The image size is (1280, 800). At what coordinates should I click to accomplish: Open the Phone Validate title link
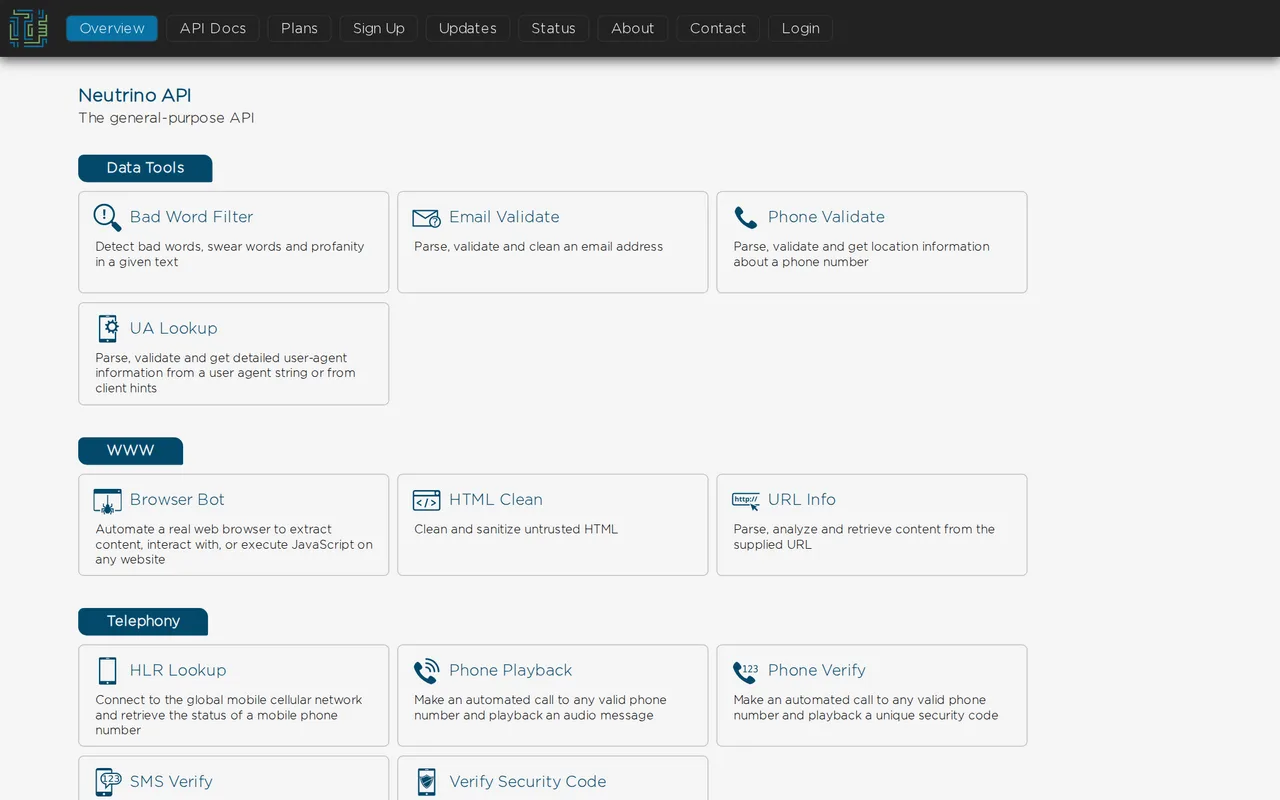pyautogui.click(x=826, y=217)
